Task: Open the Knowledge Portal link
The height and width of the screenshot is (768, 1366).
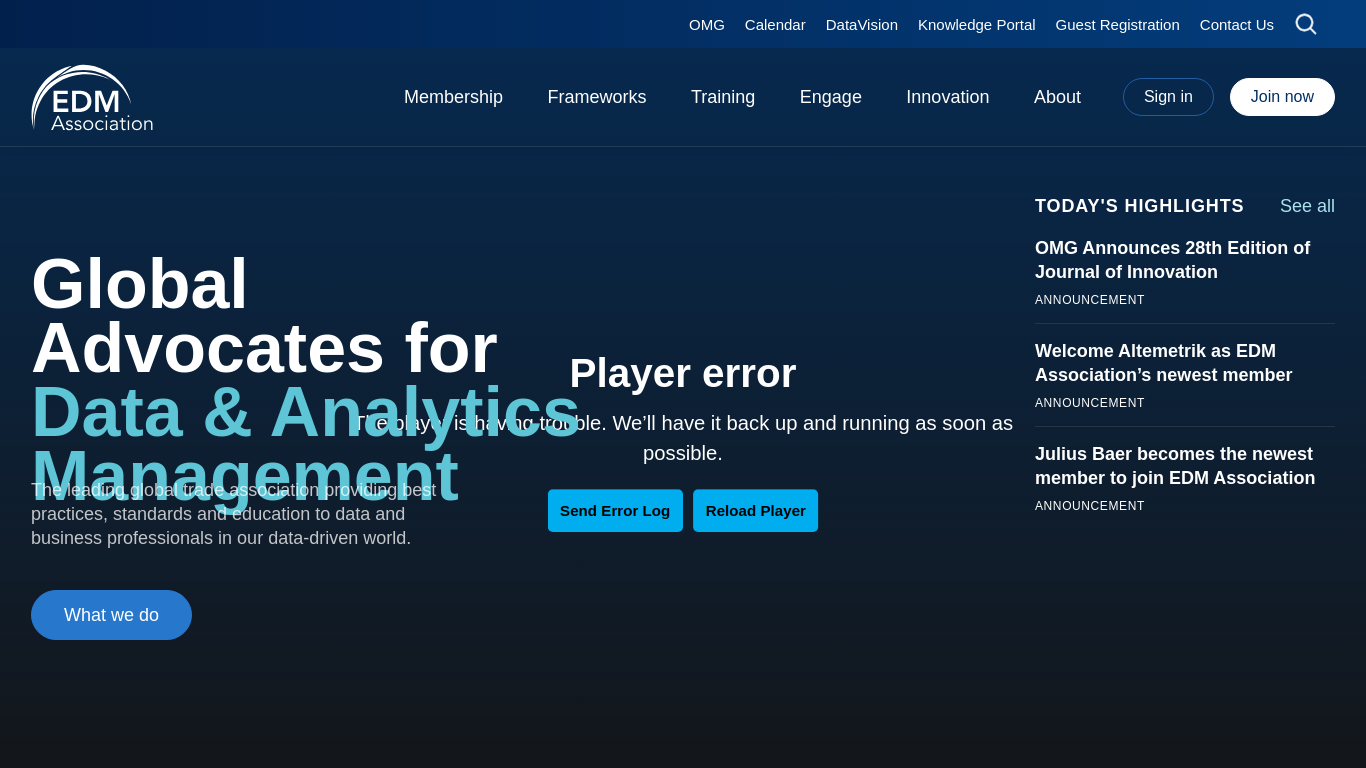Action: tap(977, 24)
